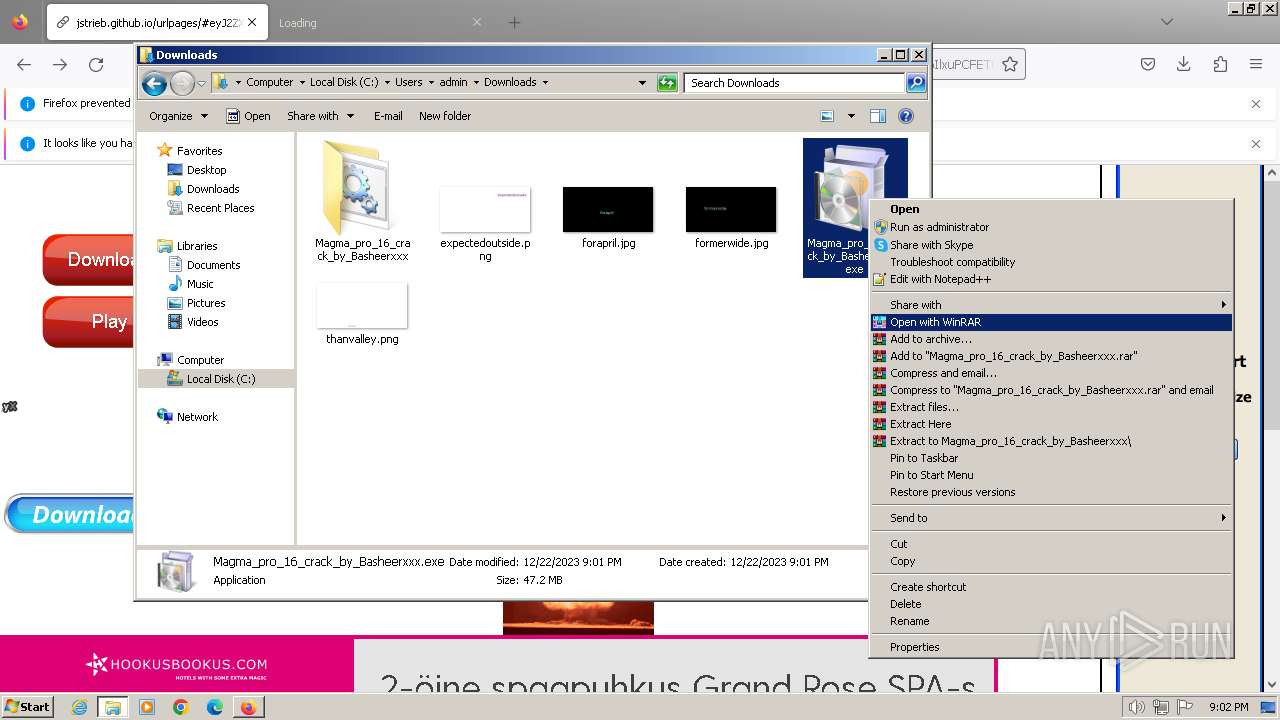Open Firefox downloads arrow icon
The height and width of the screenshot is (720, 1280).
(x=1184, y=64)
